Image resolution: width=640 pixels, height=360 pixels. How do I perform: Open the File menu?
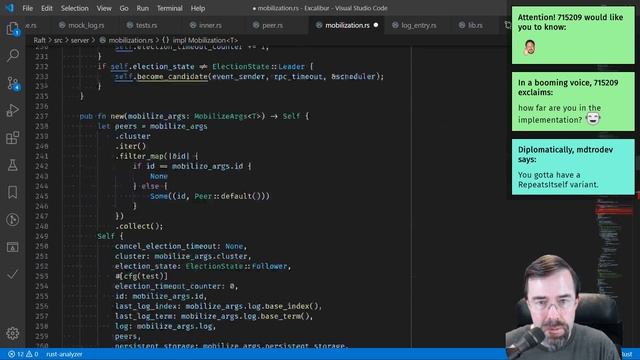click(x=28, y=8)
